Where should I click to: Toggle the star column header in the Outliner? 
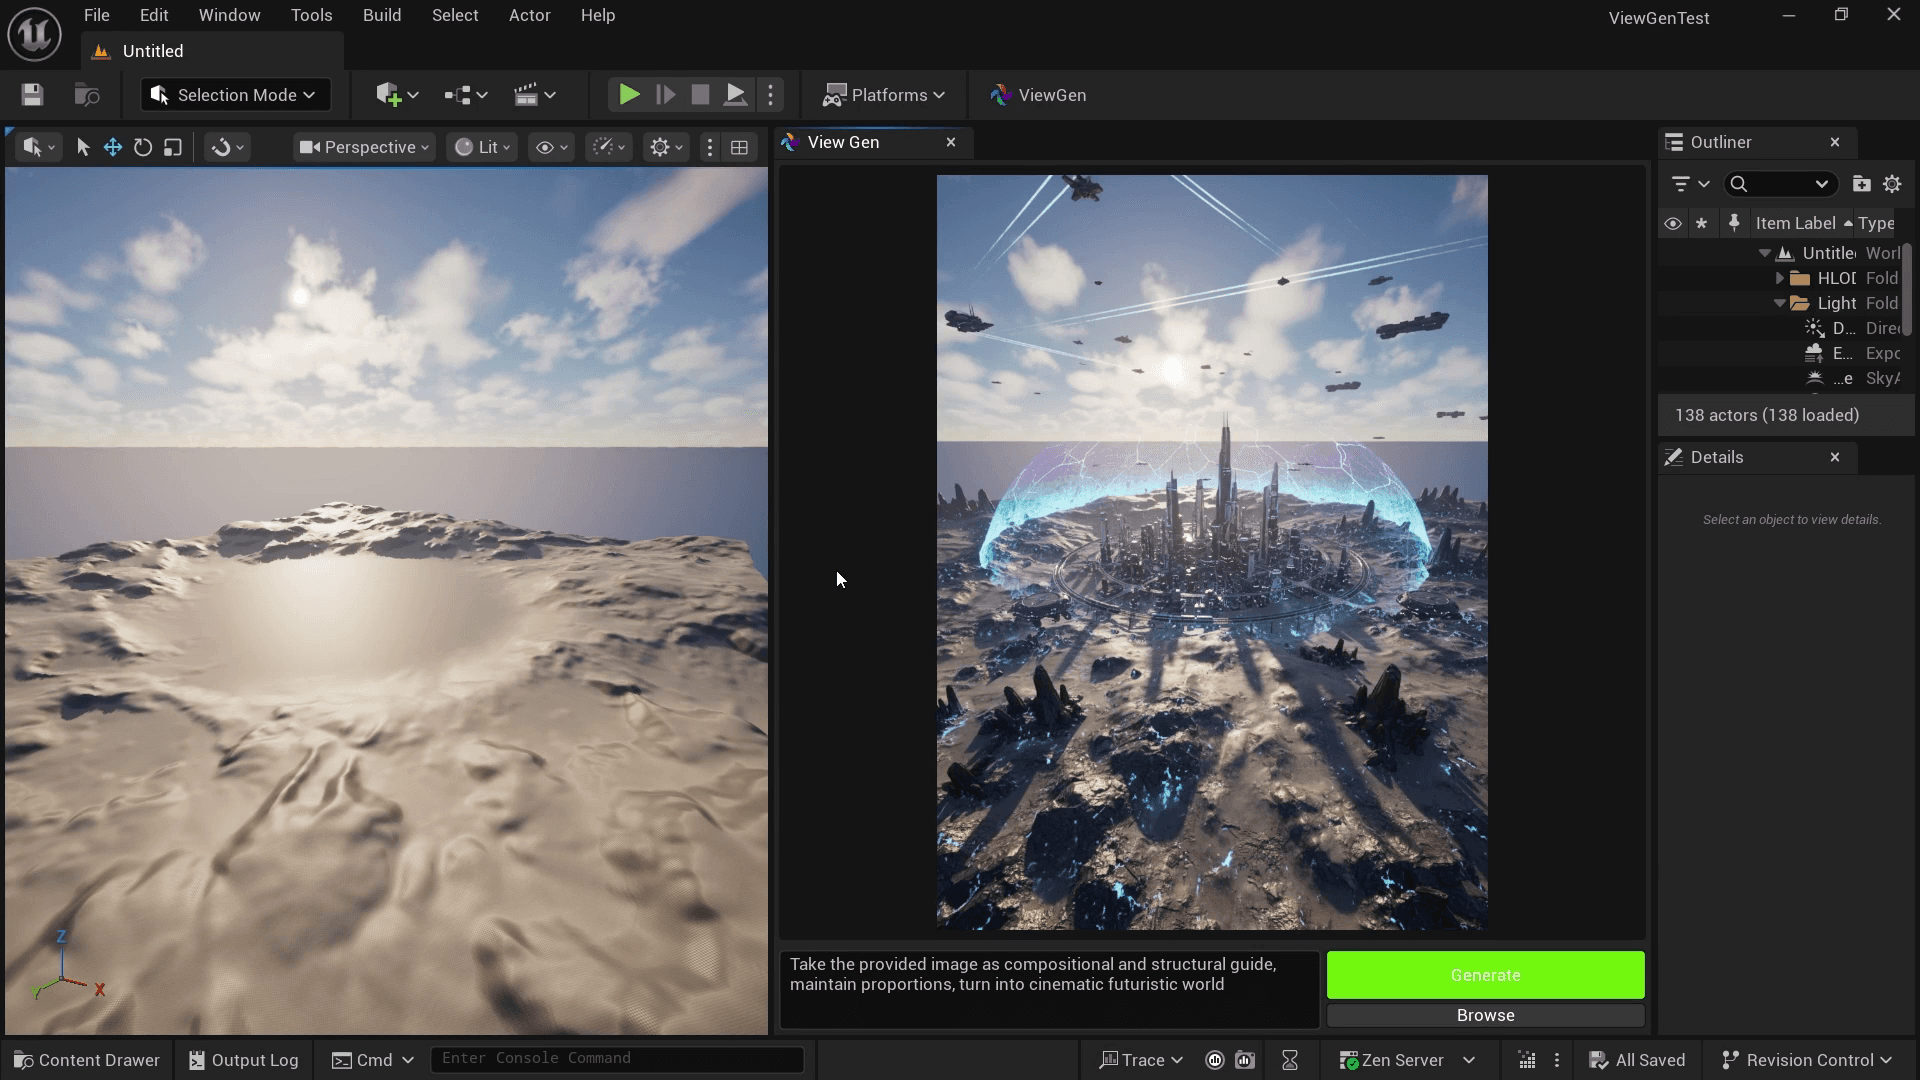pos(1701,223)
